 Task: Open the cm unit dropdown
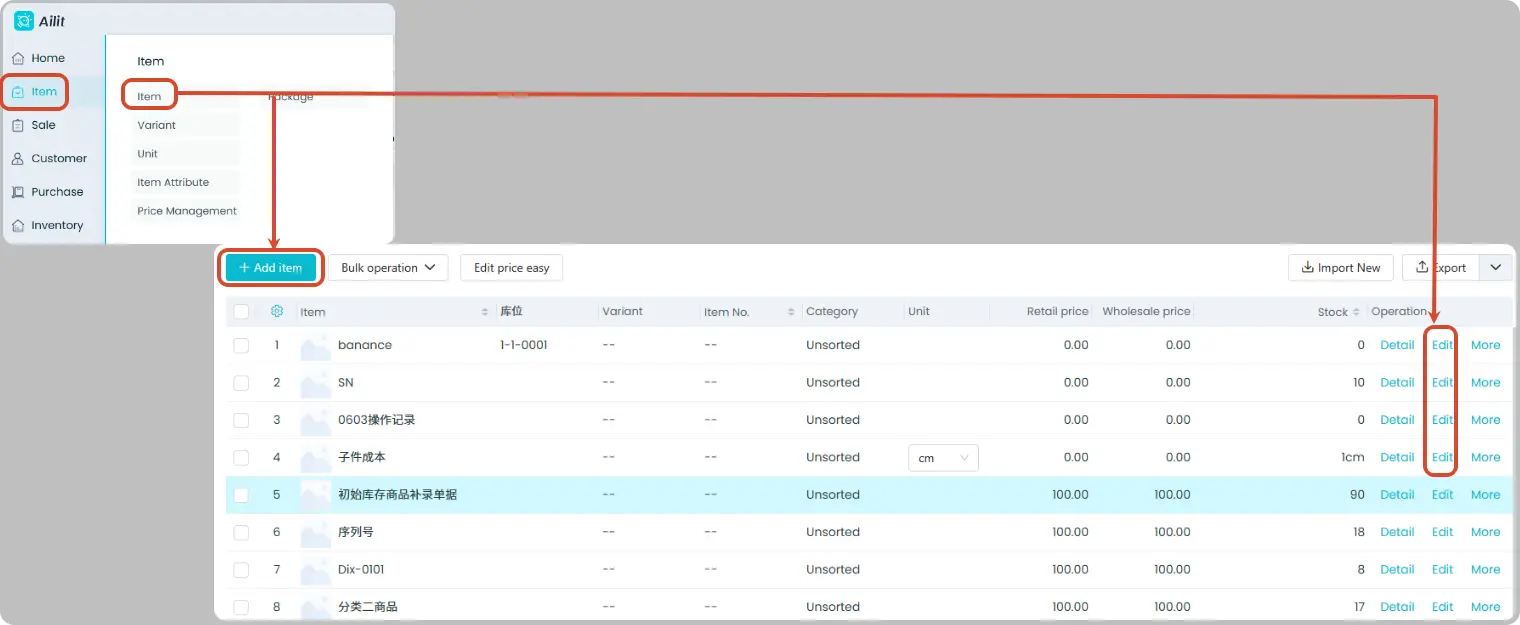tap(943, 458)
